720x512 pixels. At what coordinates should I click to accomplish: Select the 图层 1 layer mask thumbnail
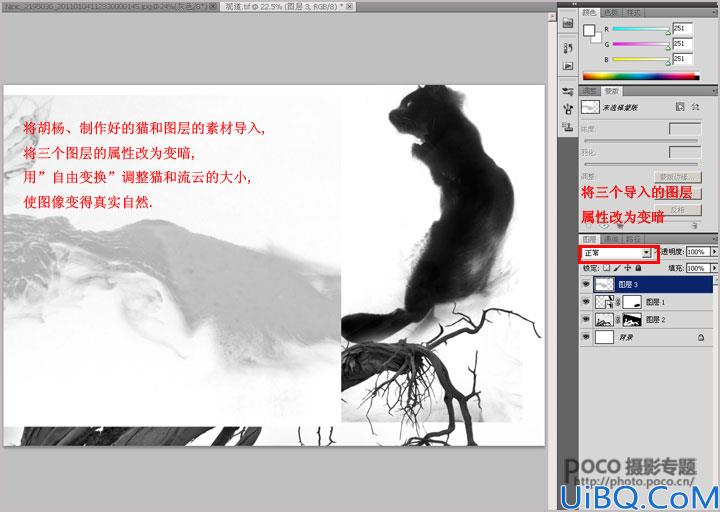pos(632,302)
